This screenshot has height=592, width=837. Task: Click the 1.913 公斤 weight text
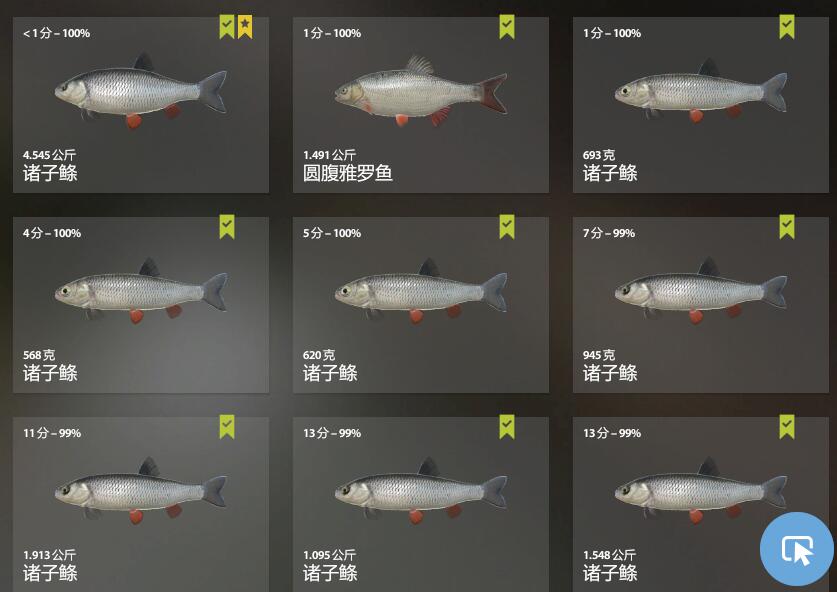click(x=49, y=555)
